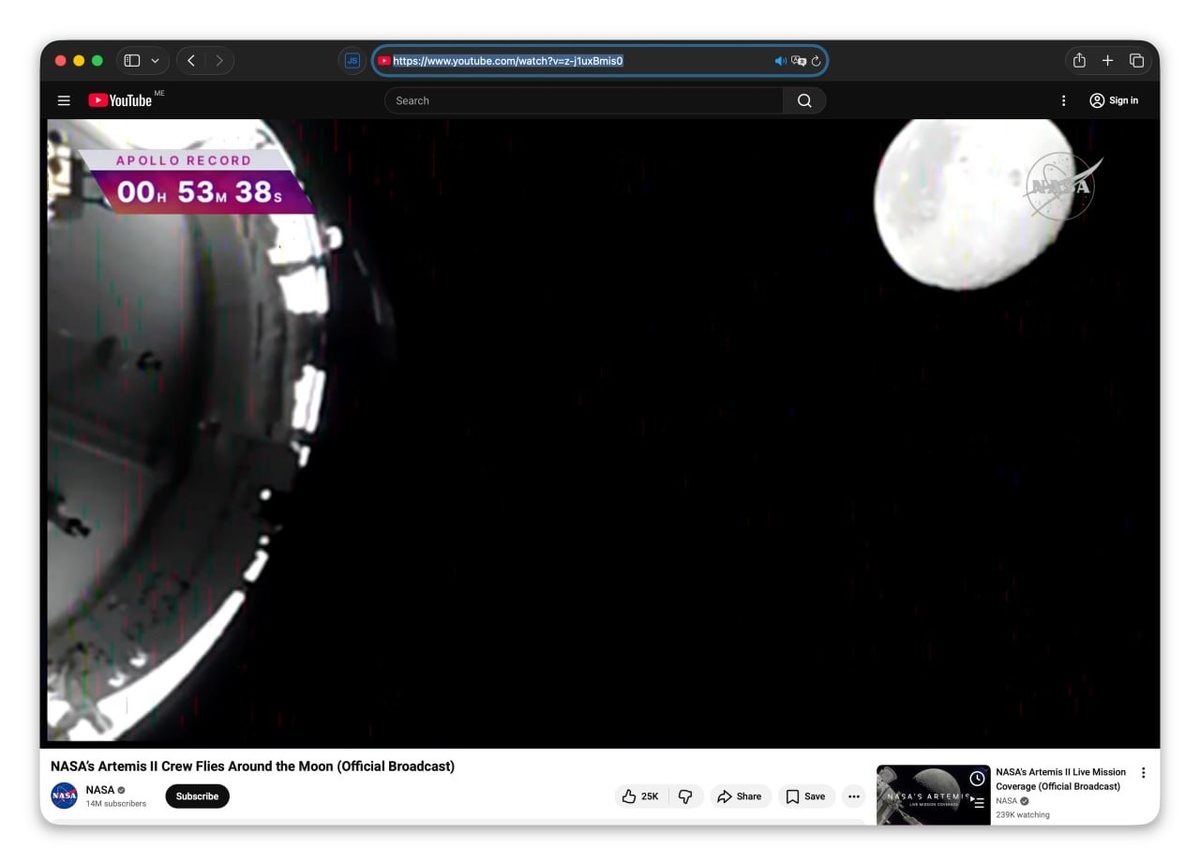
Task: Subscribe to the NASA channel
Action: tap(197, 796)
